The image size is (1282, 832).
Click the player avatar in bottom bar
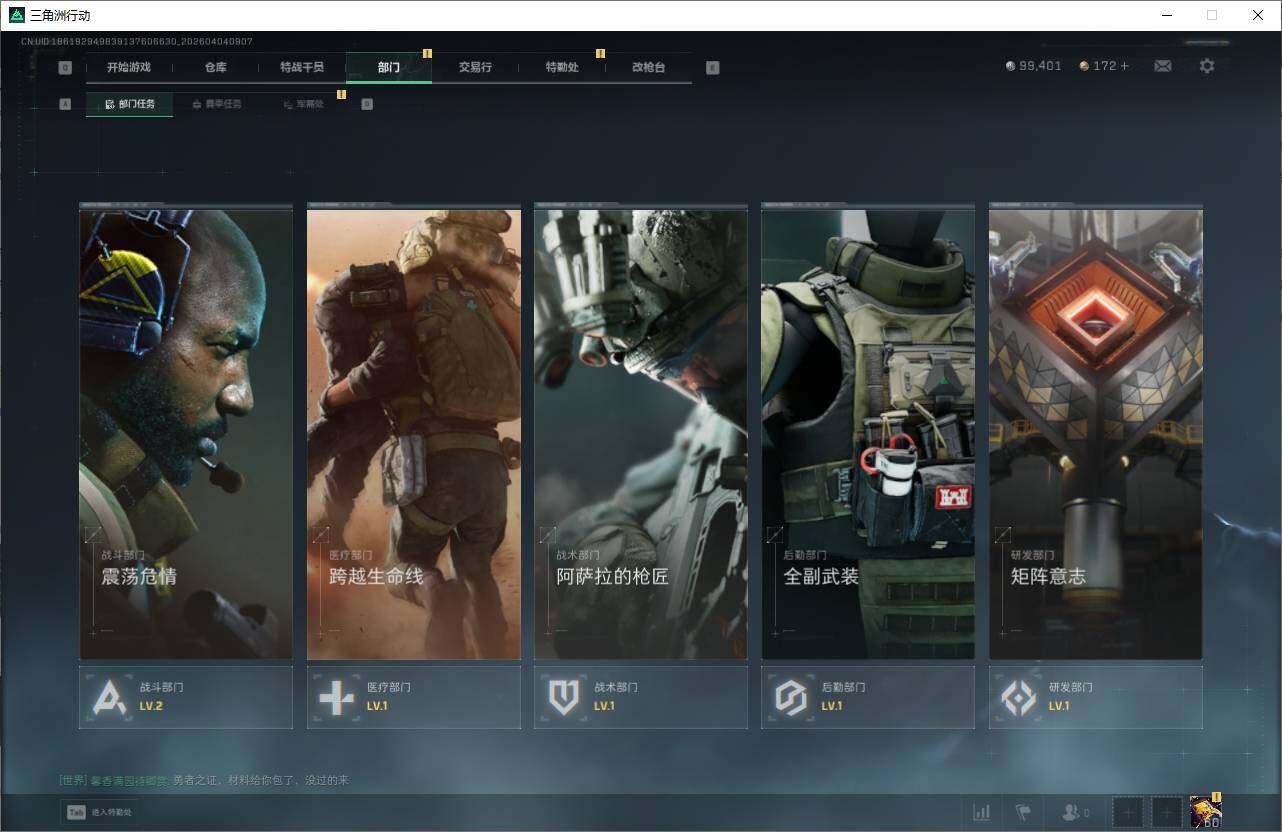click(x=1205, y=812)
